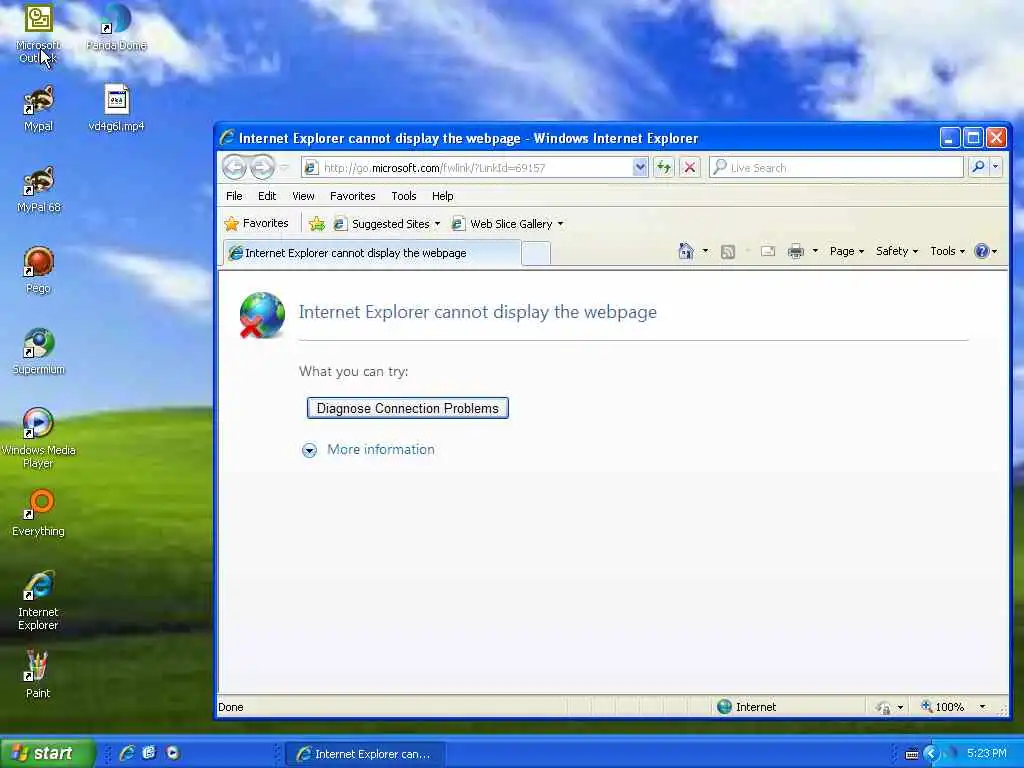Click the Help question mark icon
This screenshot has height=768, width=1024.
coord(981,251)
